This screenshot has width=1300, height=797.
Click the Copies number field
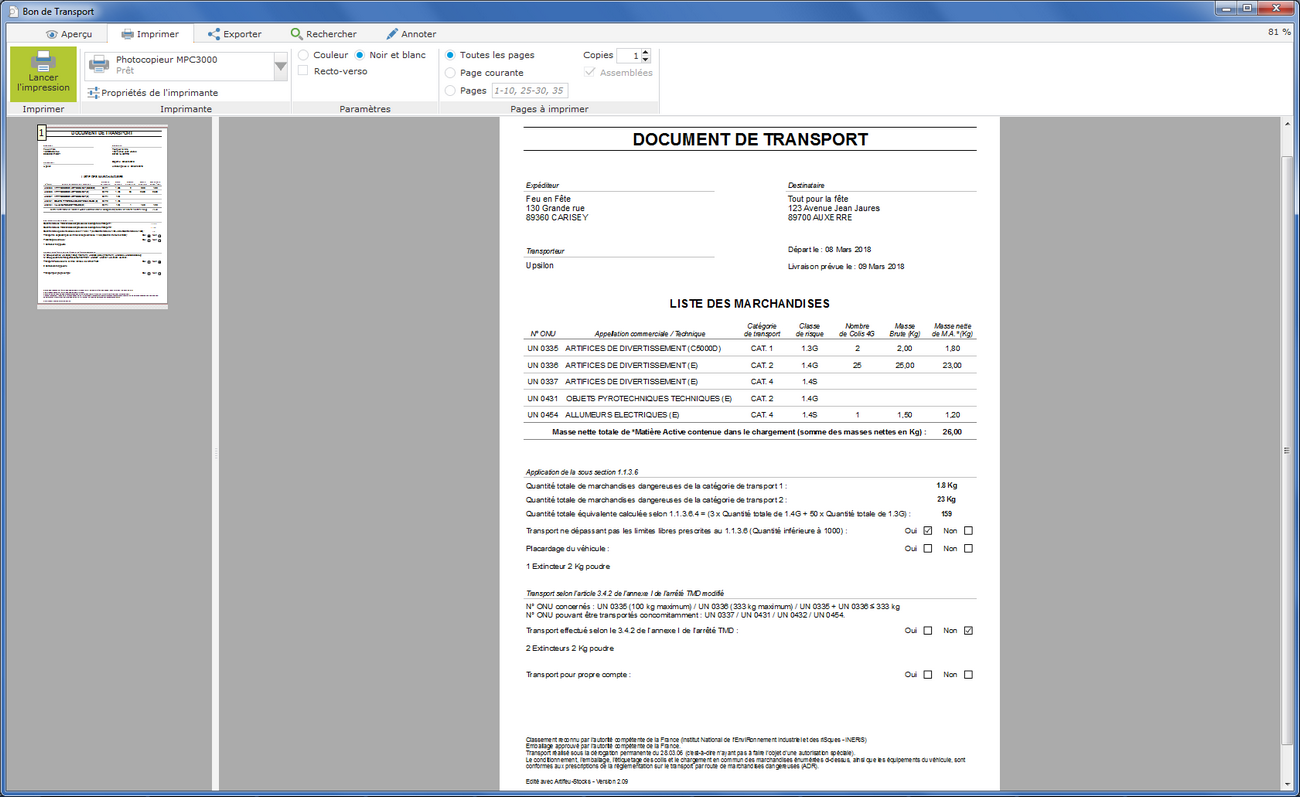[628, 56]
